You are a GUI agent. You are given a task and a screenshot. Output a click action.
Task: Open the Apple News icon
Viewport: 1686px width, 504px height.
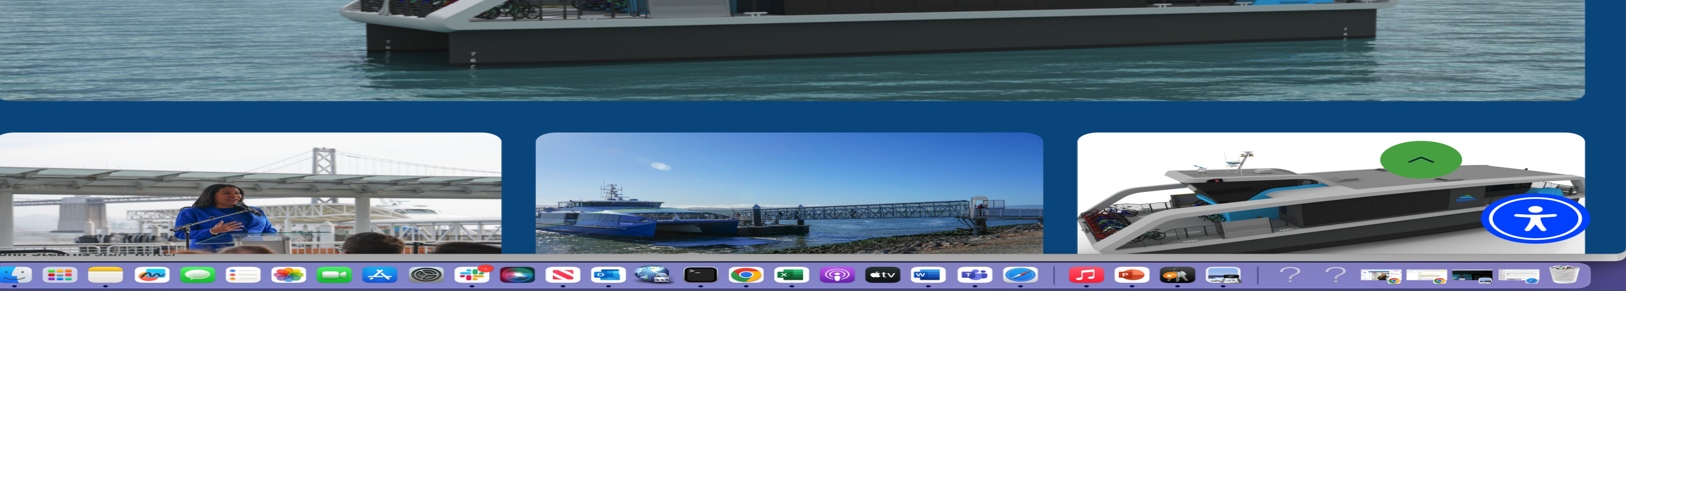563,275
